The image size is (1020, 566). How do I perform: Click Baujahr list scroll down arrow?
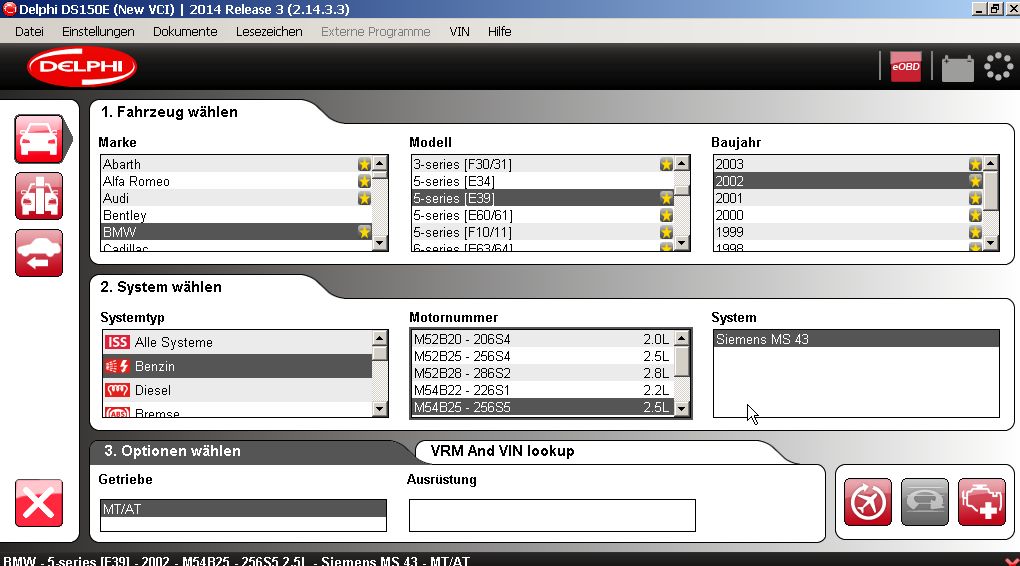[991, 243]
